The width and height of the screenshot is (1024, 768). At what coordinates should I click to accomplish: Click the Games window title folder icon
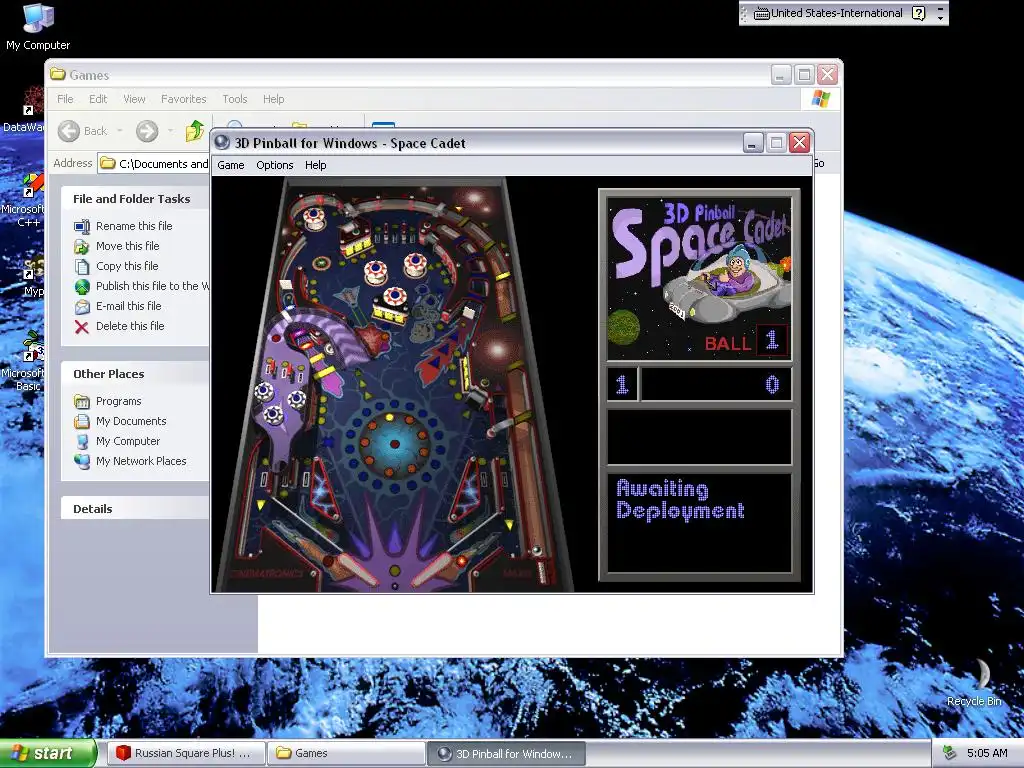[58, 74]
